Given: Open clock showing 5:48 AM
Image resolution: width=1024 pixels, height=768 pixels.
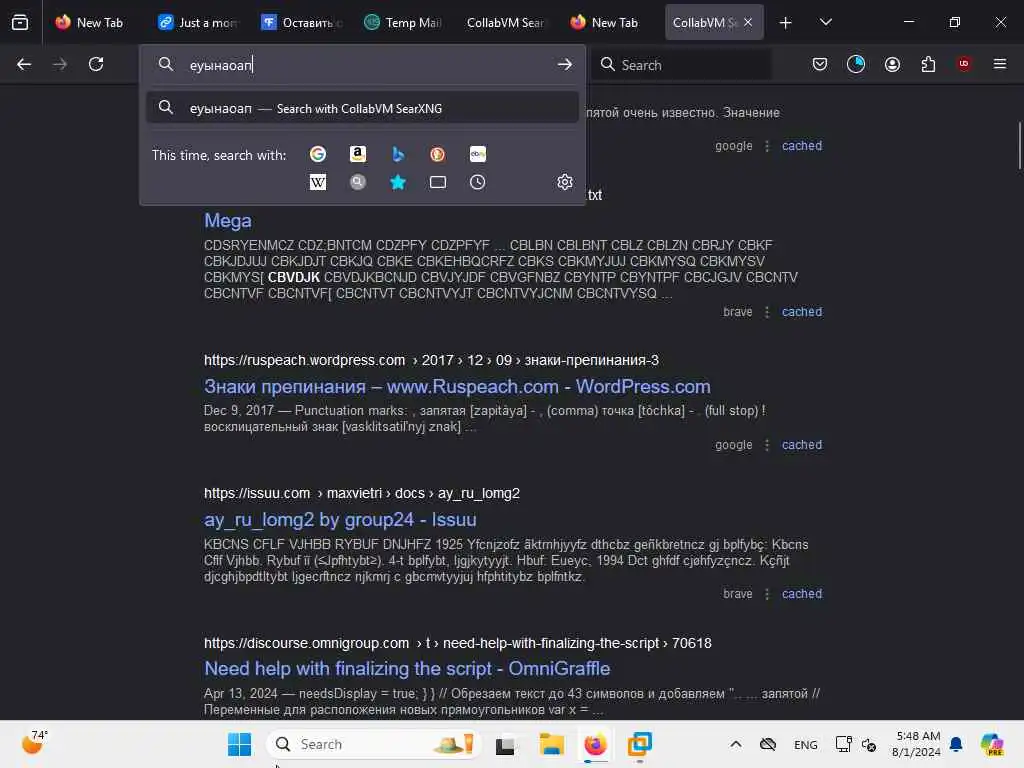Looking at the screenshot, I should (917, 744).
